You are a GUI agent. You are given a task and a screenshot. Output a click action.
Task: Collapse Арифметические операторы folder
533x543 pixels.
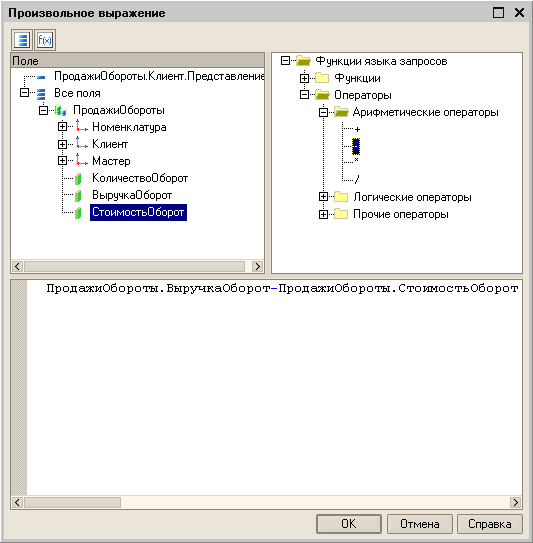(x=323, y=112)
